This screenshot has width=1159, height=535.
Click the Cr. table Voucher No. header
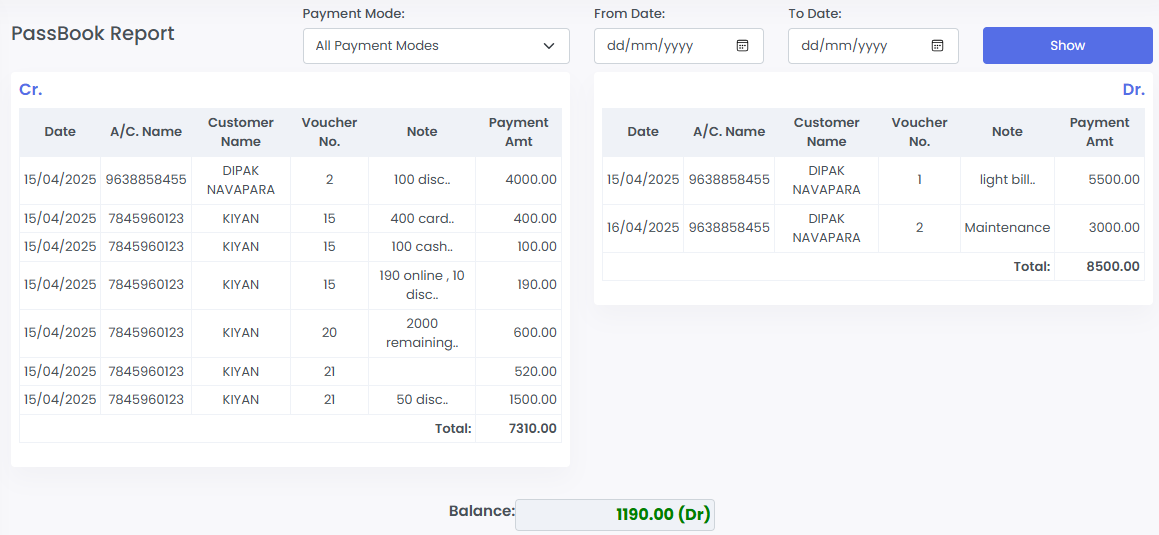[330, 132]
